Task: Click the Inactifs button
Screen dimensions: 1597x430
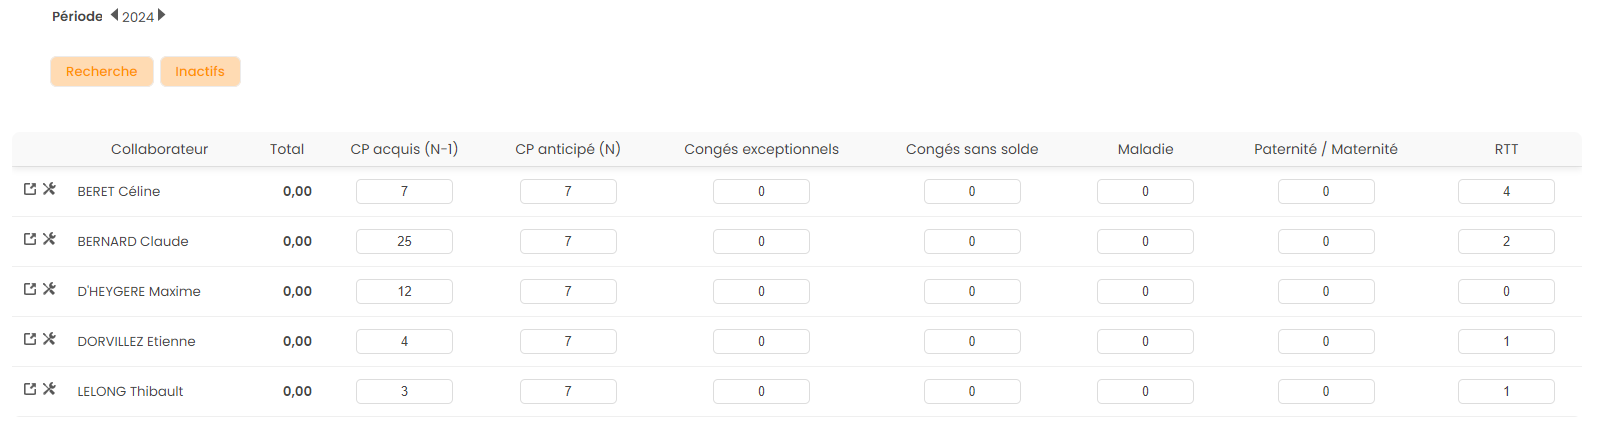Action: tap(200, 71)
